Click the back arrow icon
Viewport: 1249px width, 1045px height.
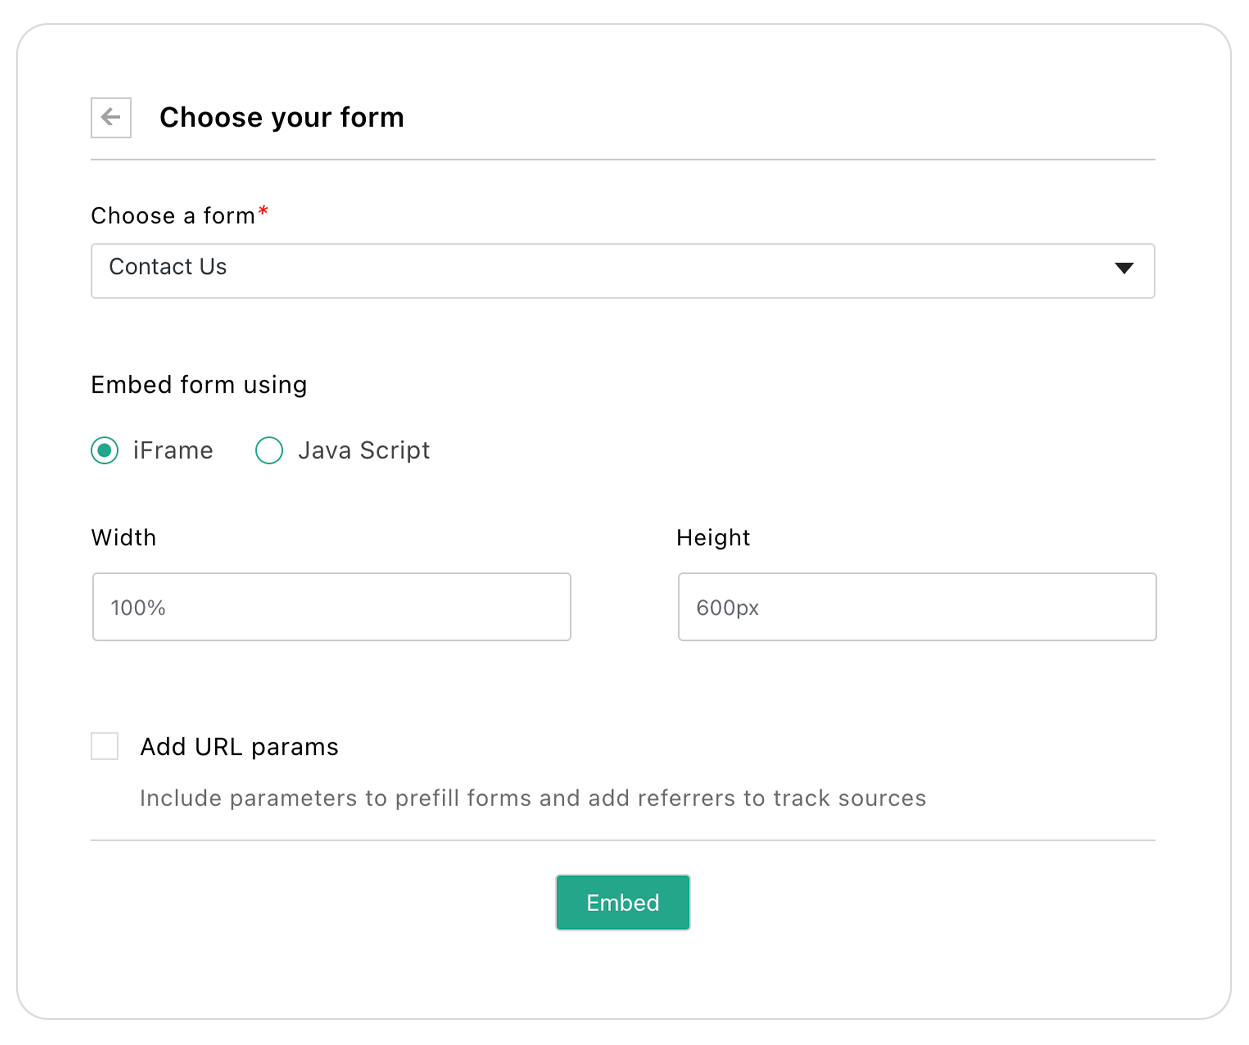[x=111, y=118]
